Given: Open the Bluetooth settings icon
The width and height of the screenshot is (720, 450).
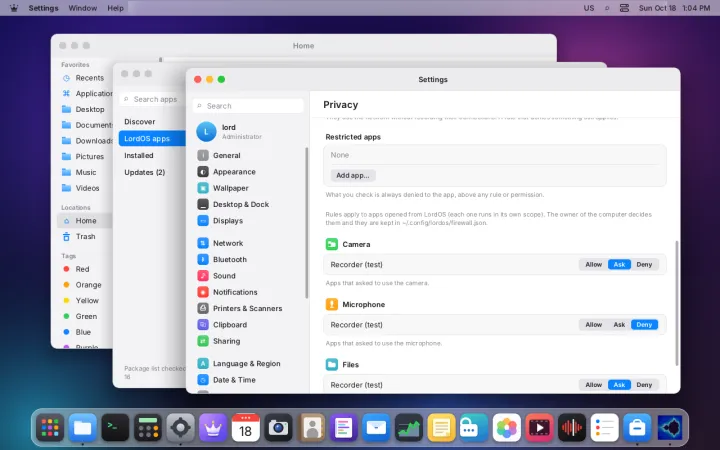Looking at the screenshot, I should pyautogui.click(x=202, y=259).
